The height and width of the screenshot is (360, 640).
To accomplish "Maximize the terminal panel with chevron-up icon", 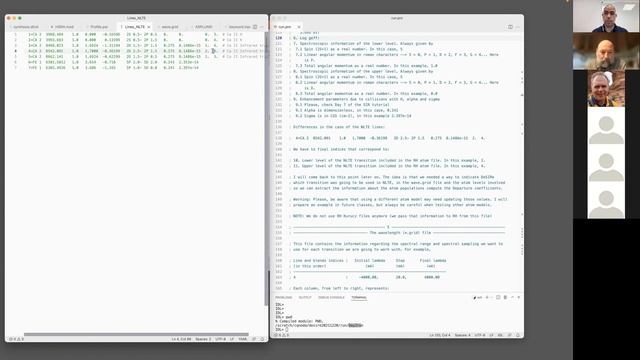I will pyautogui.click(x=512, y=298).
